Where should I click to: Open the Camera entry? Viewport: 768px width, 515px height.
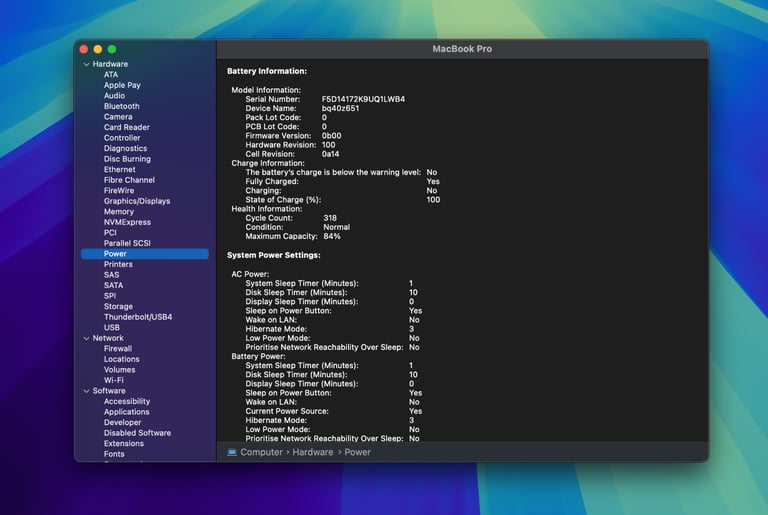(118, 117)
